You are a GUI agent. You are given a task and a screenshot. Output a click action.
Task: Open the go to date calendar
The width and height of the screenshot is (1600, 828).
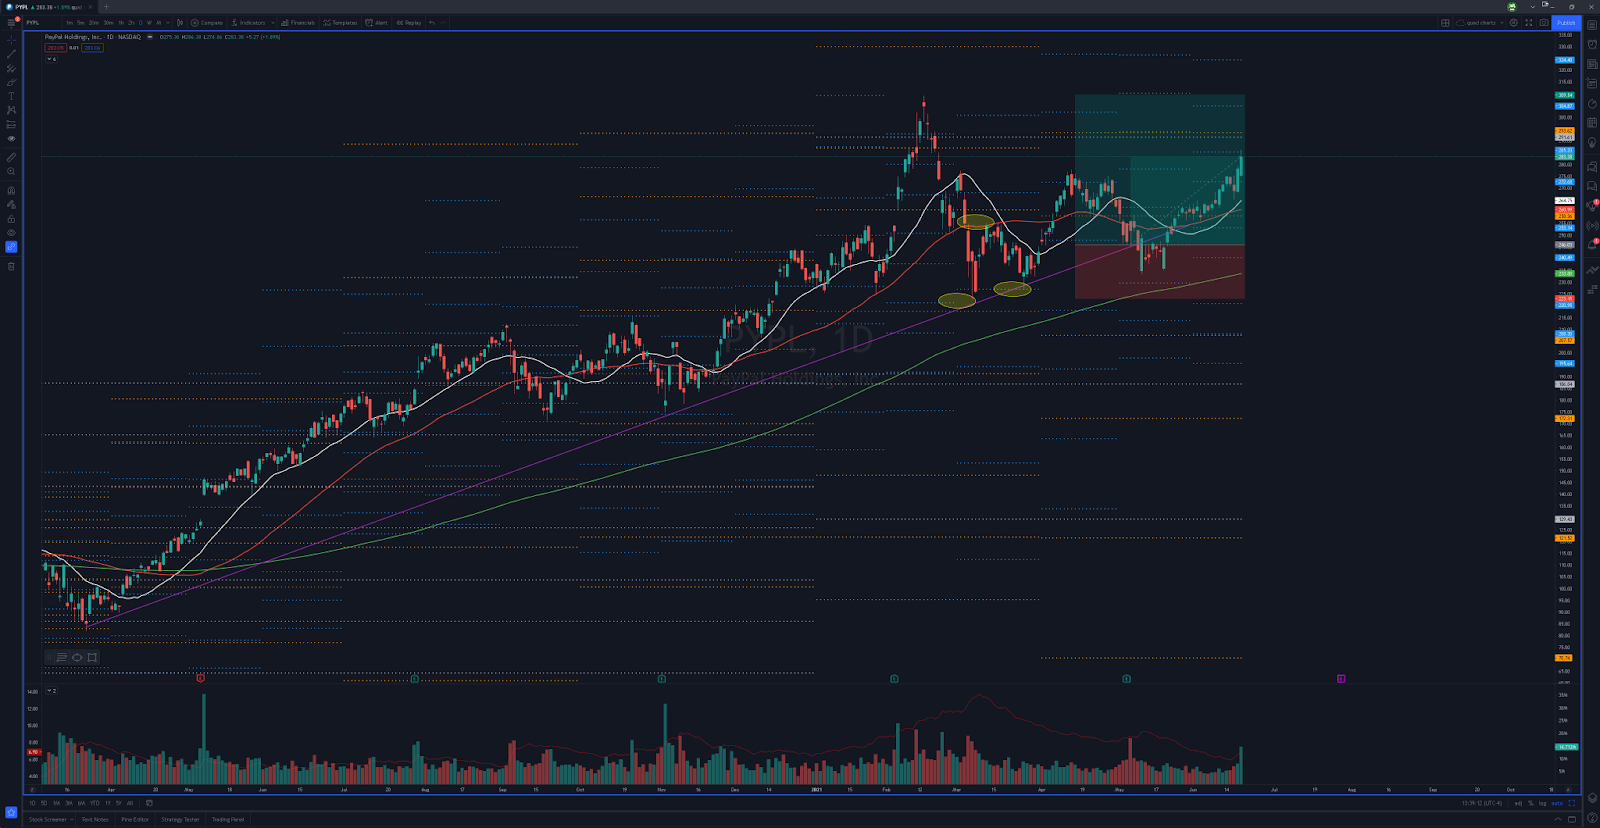[x=149, y=803]
